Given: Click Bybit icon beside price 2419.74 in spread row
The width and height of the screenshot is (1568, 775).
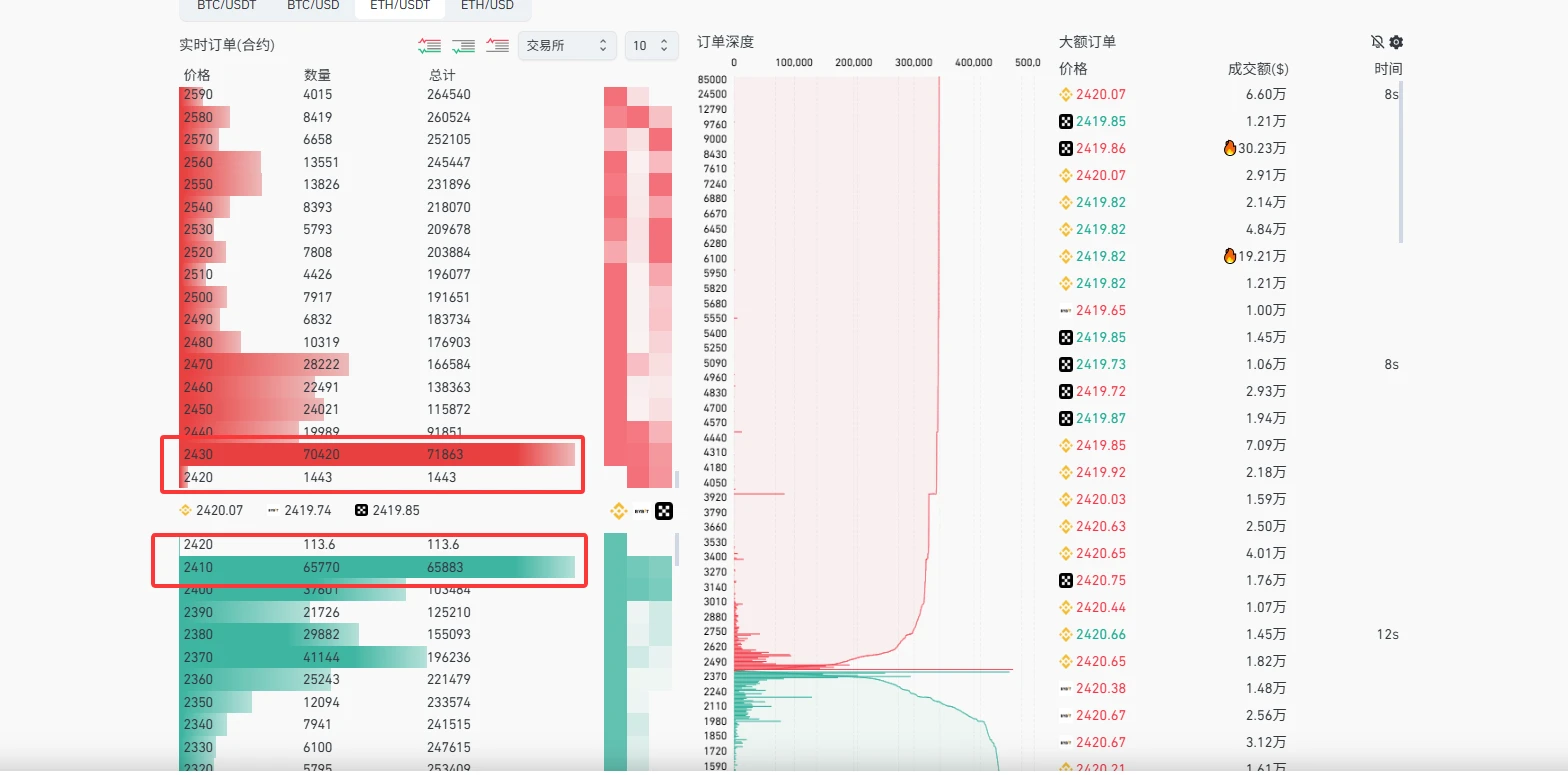Looking at the screenshot, I should point(274,510).
